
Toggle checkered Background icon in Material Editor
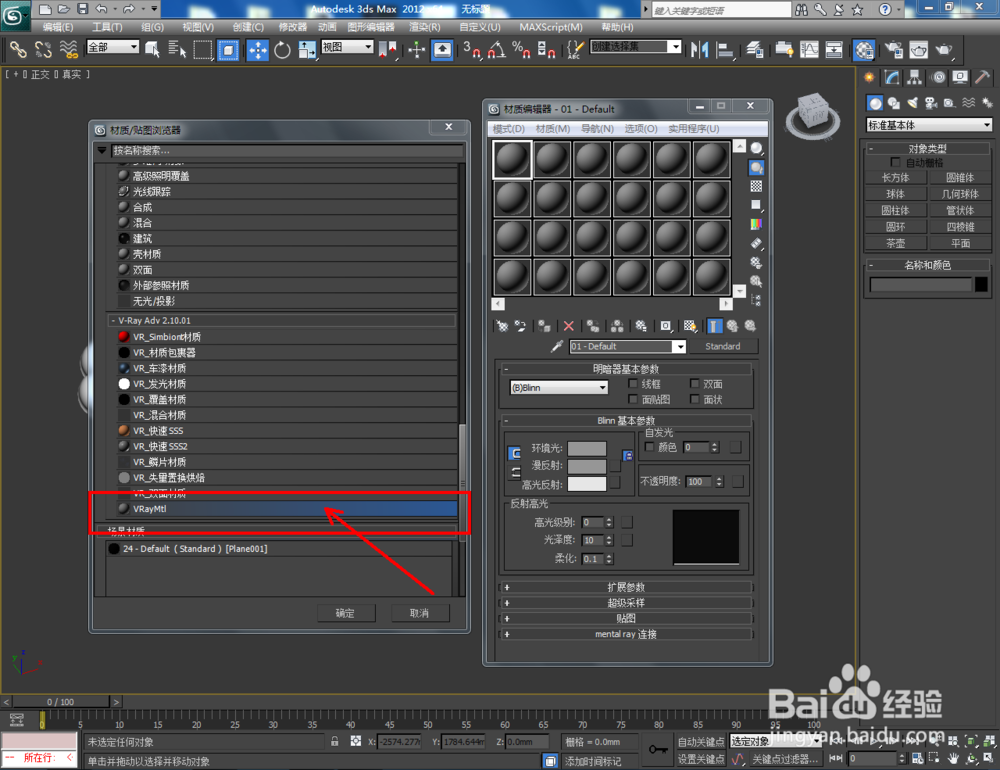(x=756, y=186)
